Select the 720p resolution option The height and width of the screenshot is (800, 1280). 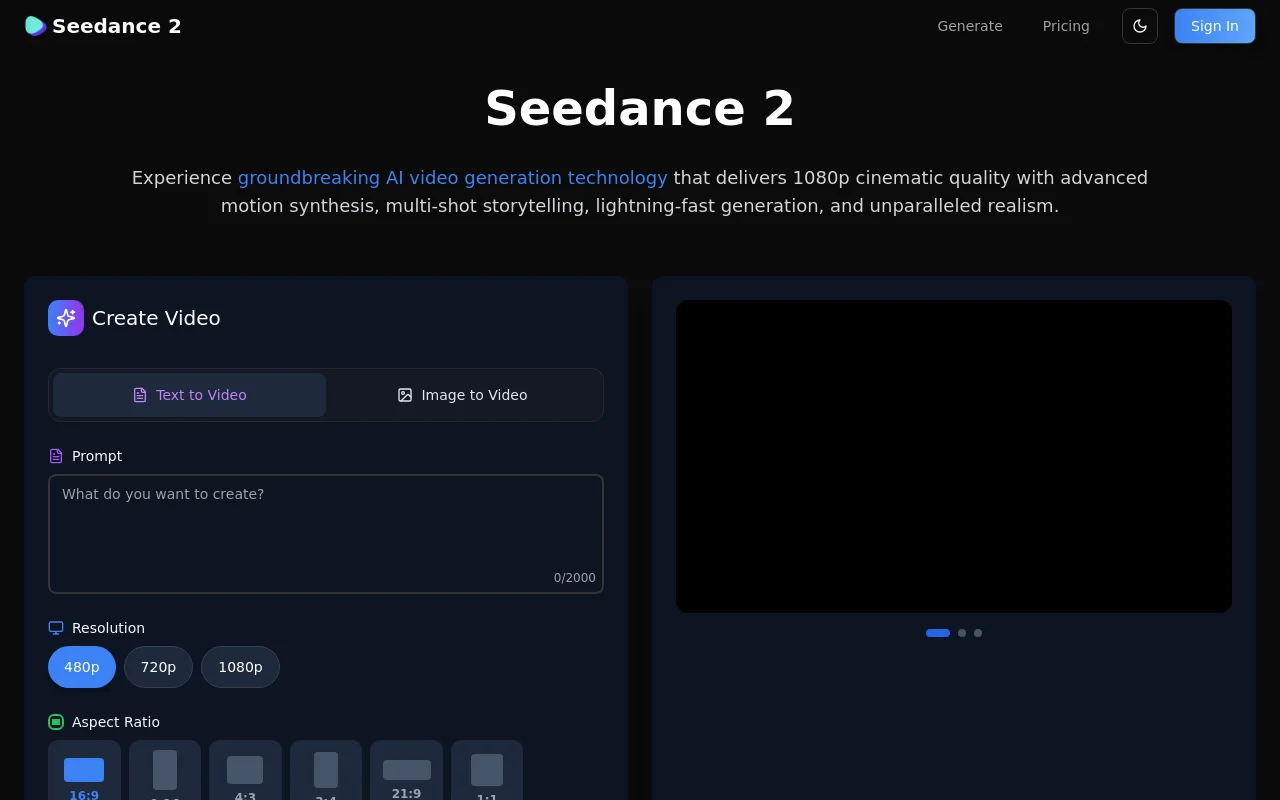158,667
